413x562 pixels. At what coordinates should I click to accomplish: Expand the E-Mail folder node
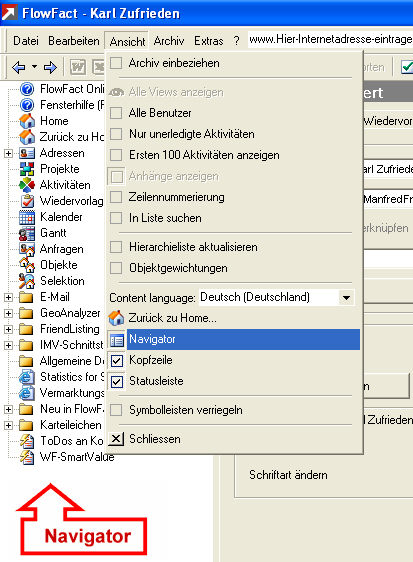8,297
